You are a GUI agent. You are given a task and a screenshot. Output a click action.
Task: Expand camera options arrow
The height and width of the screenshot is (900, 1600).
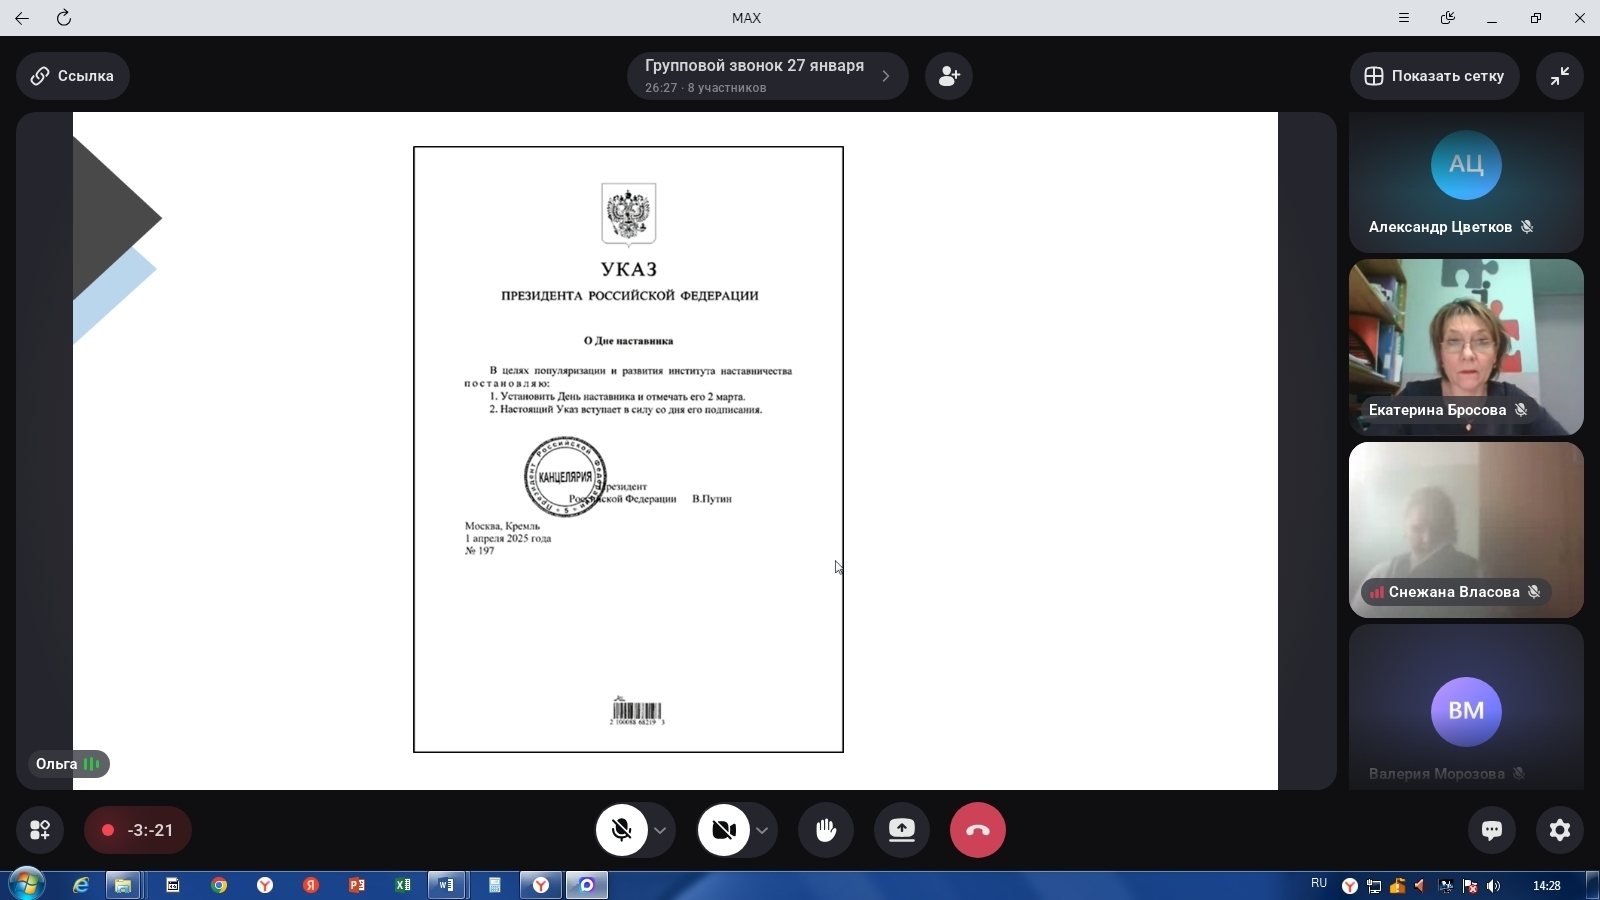[762, 830]
